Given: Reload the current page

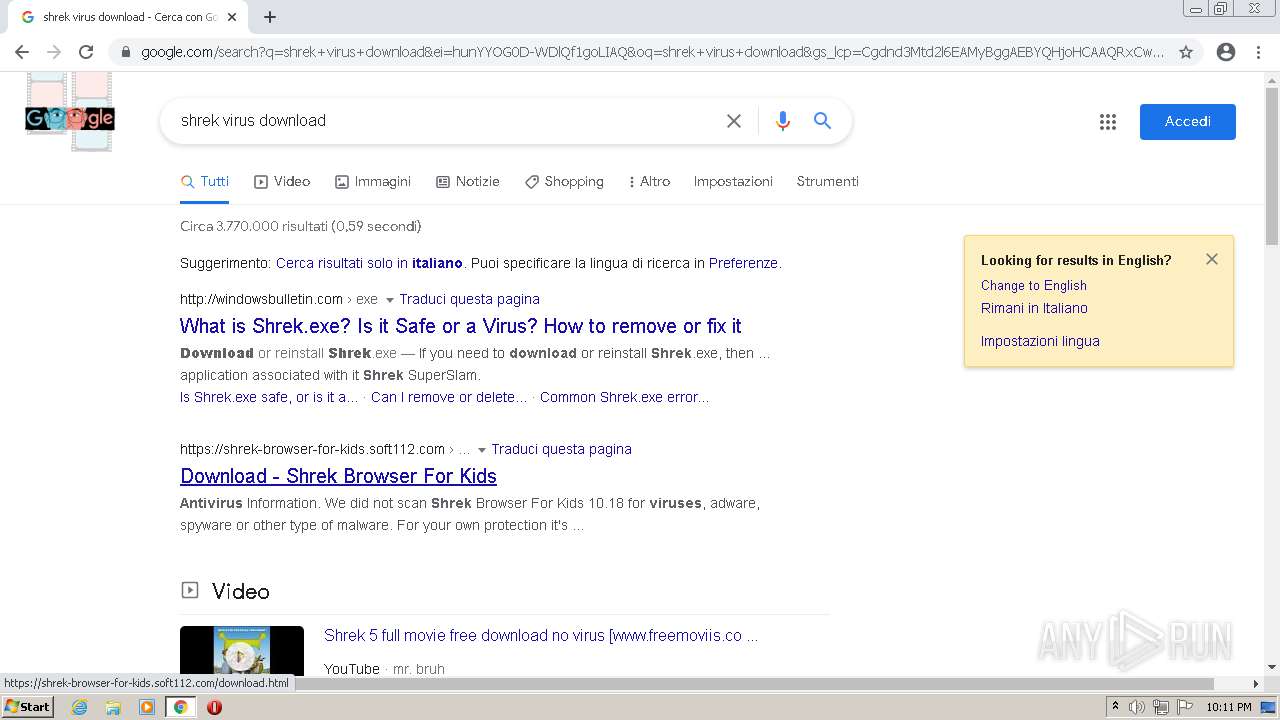Looking at the screenshot, I should pos(86,52).
